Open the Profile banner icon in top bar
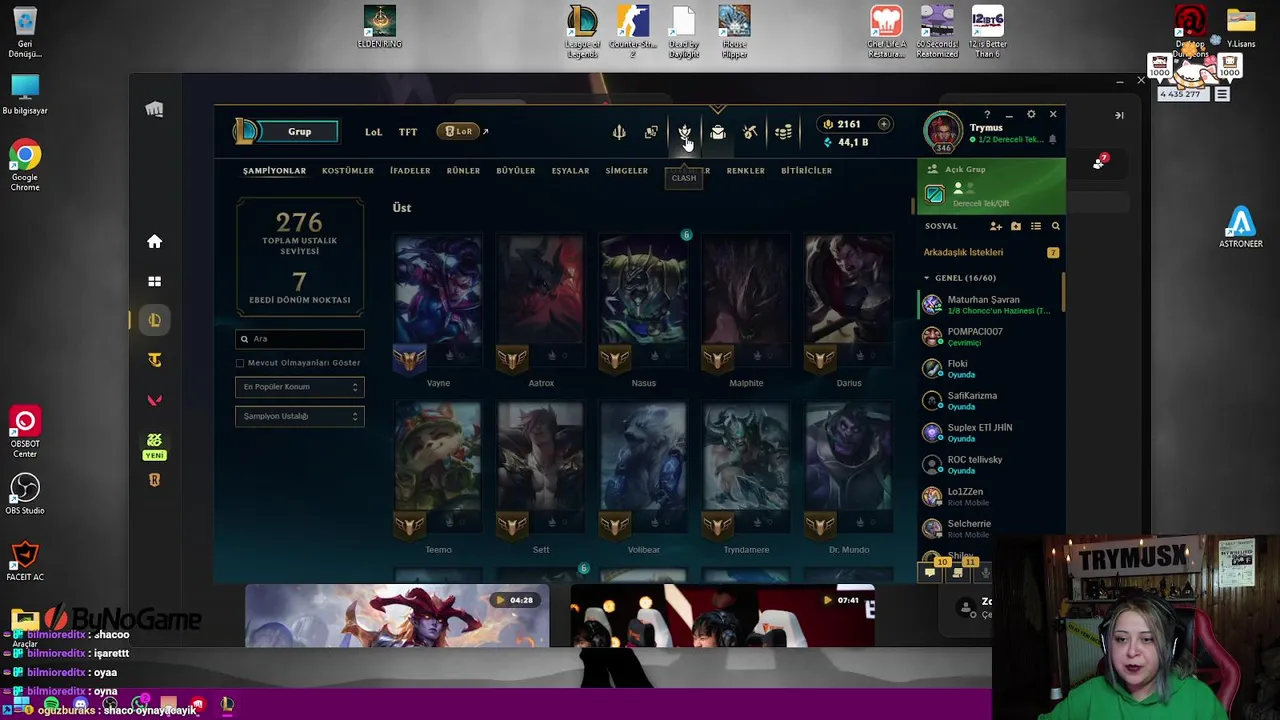 619,132
